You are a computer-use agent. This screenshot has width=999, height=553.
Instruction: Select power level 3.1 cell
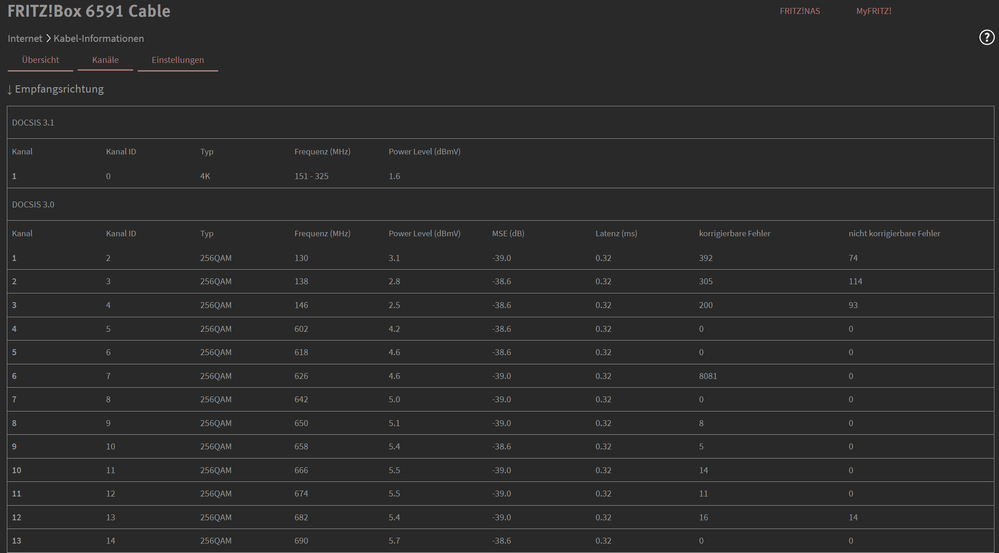(x=394, y=258)
